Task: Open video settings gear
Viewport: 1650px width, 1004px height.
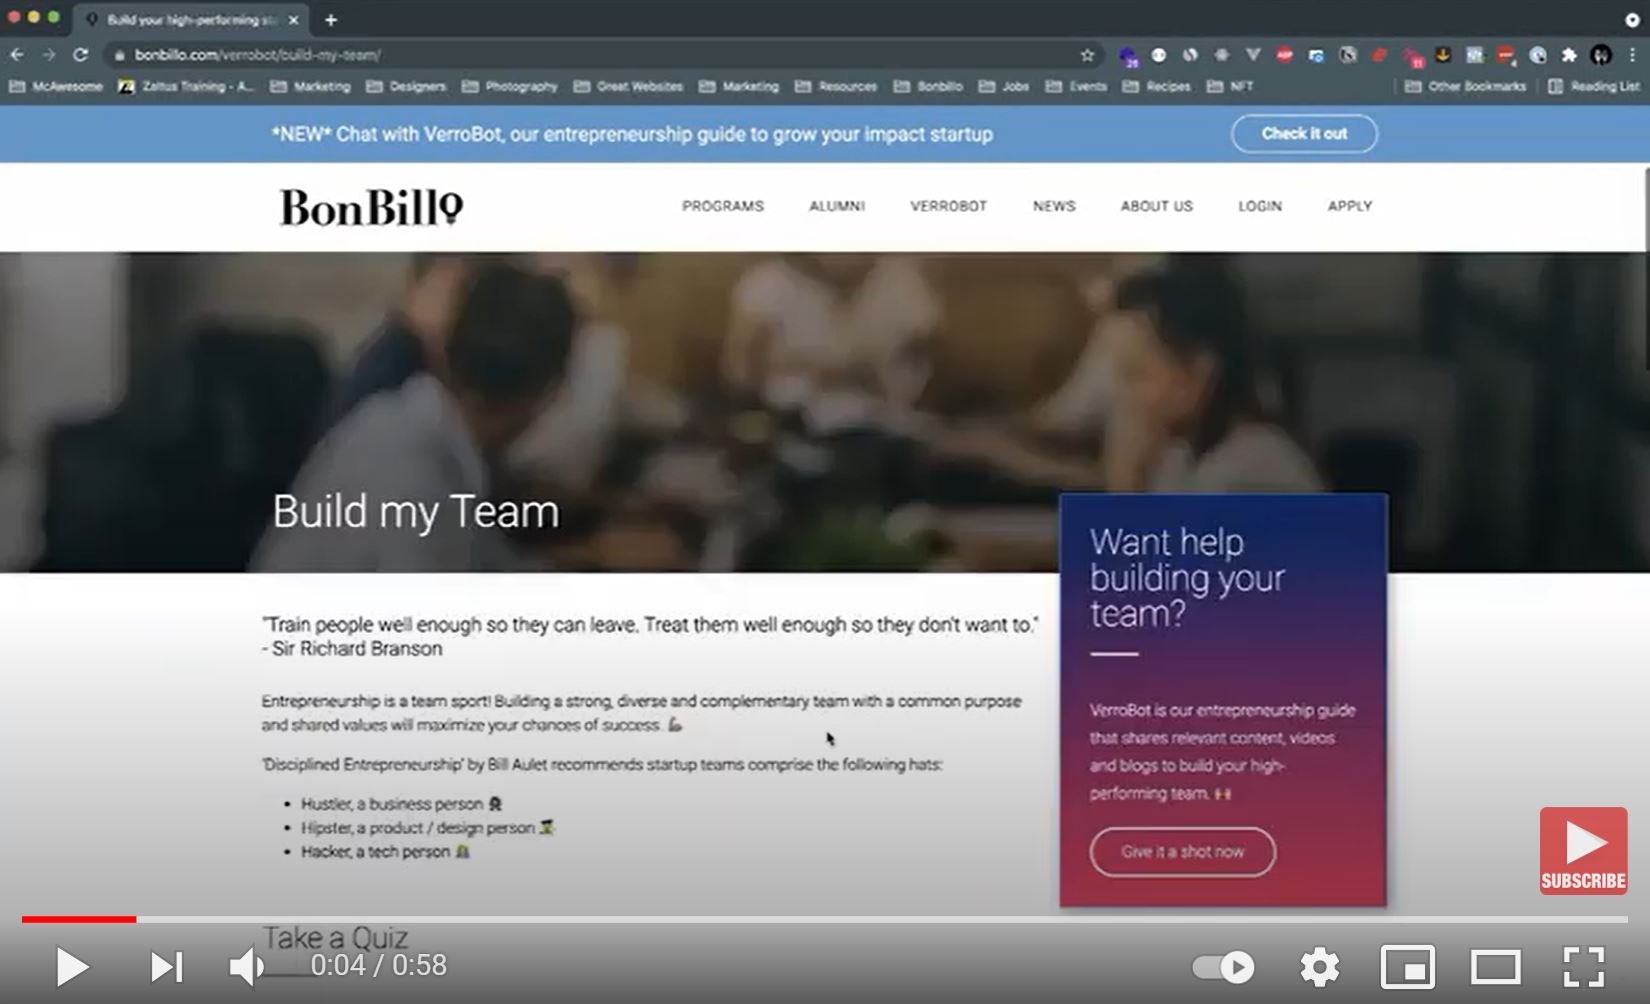Action: pyautogui.click(x=1319, y=967)
